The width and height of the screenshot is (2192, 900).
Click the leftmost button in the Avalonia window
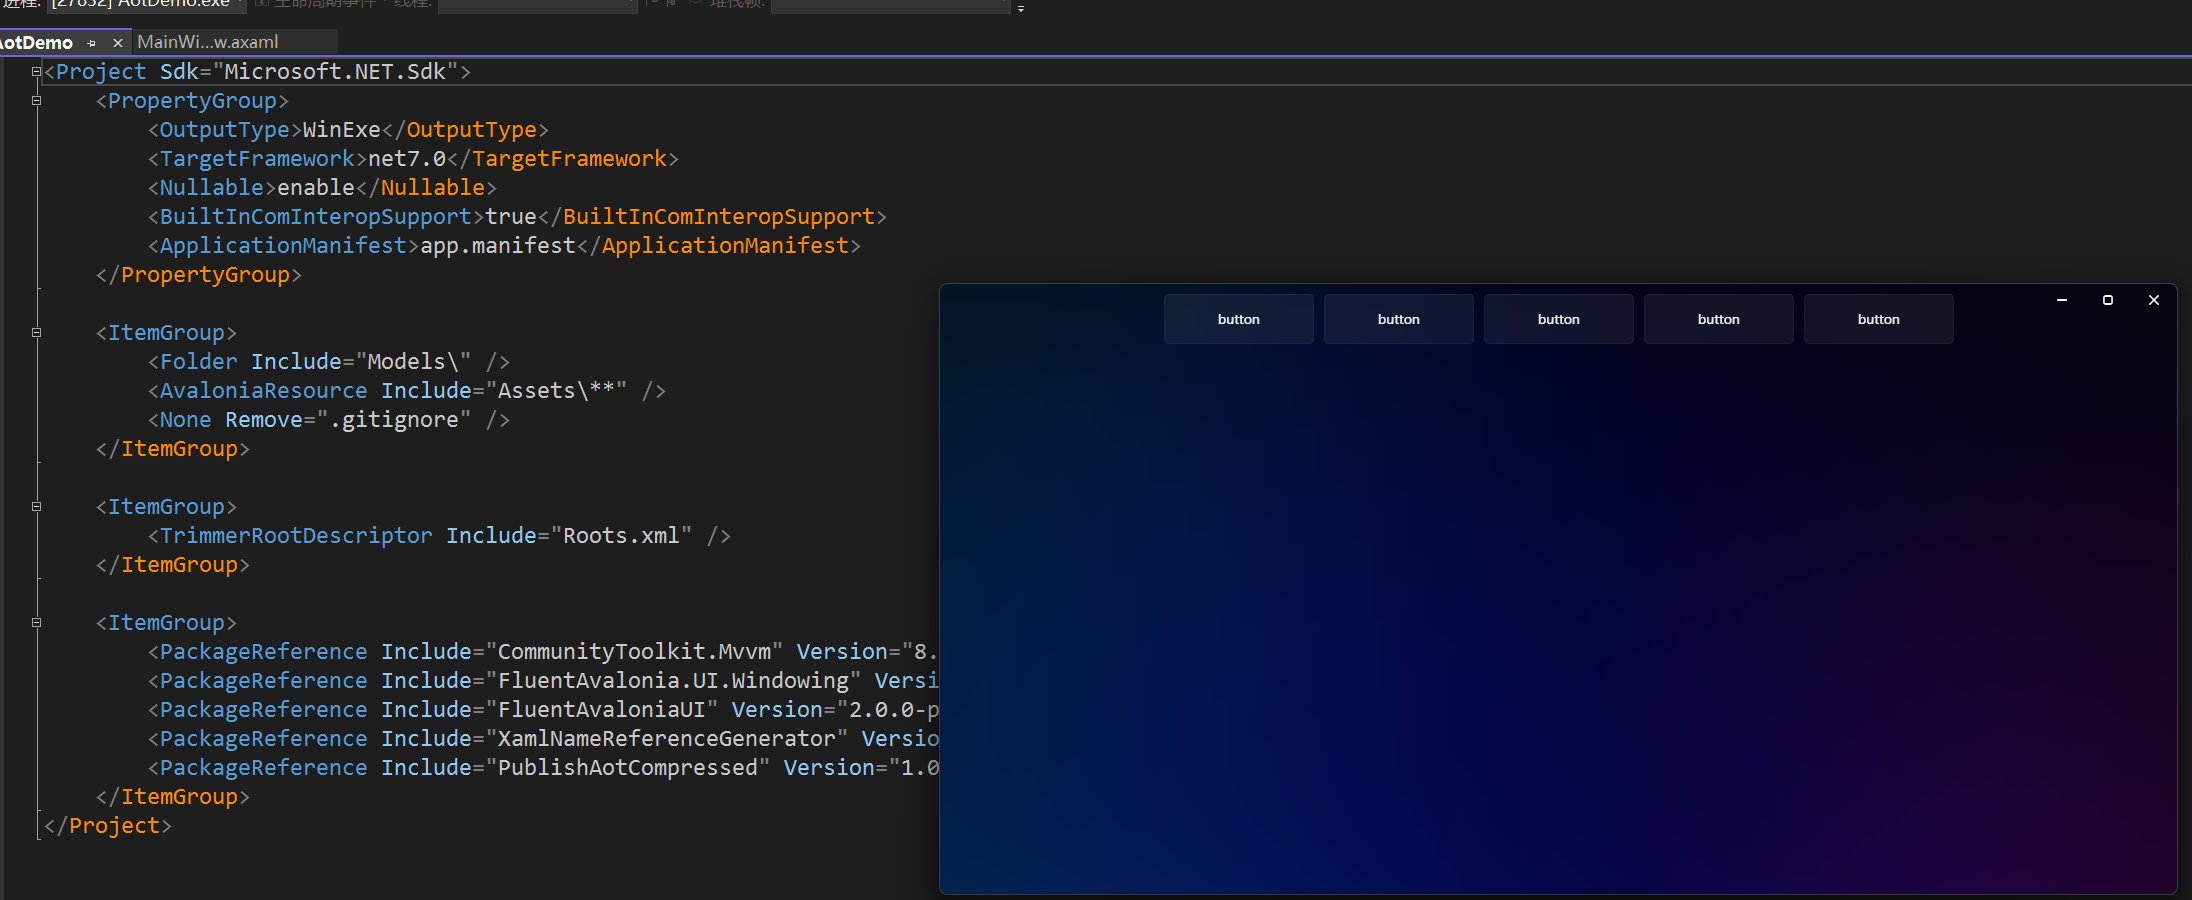pos(1239,318)
